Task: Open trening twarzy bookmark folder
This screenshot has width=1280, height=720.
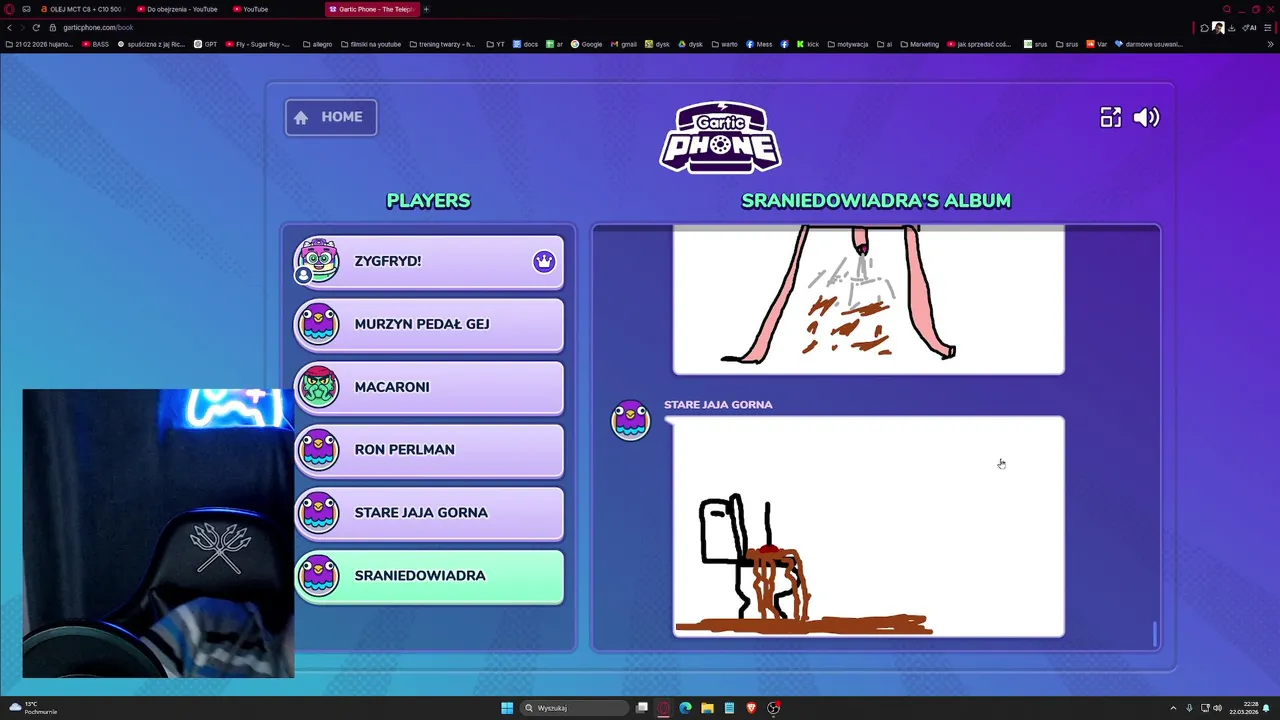Action: [442, 44]
